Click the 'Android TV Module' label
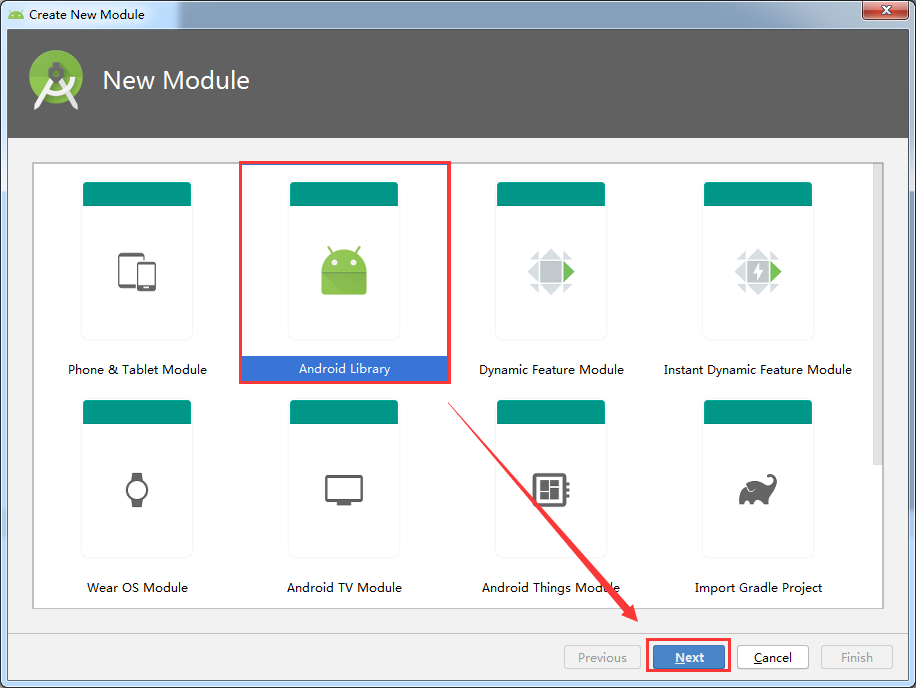Image resolution: width=916 pixels, height=688 pixels. click(x=344, y=588)
